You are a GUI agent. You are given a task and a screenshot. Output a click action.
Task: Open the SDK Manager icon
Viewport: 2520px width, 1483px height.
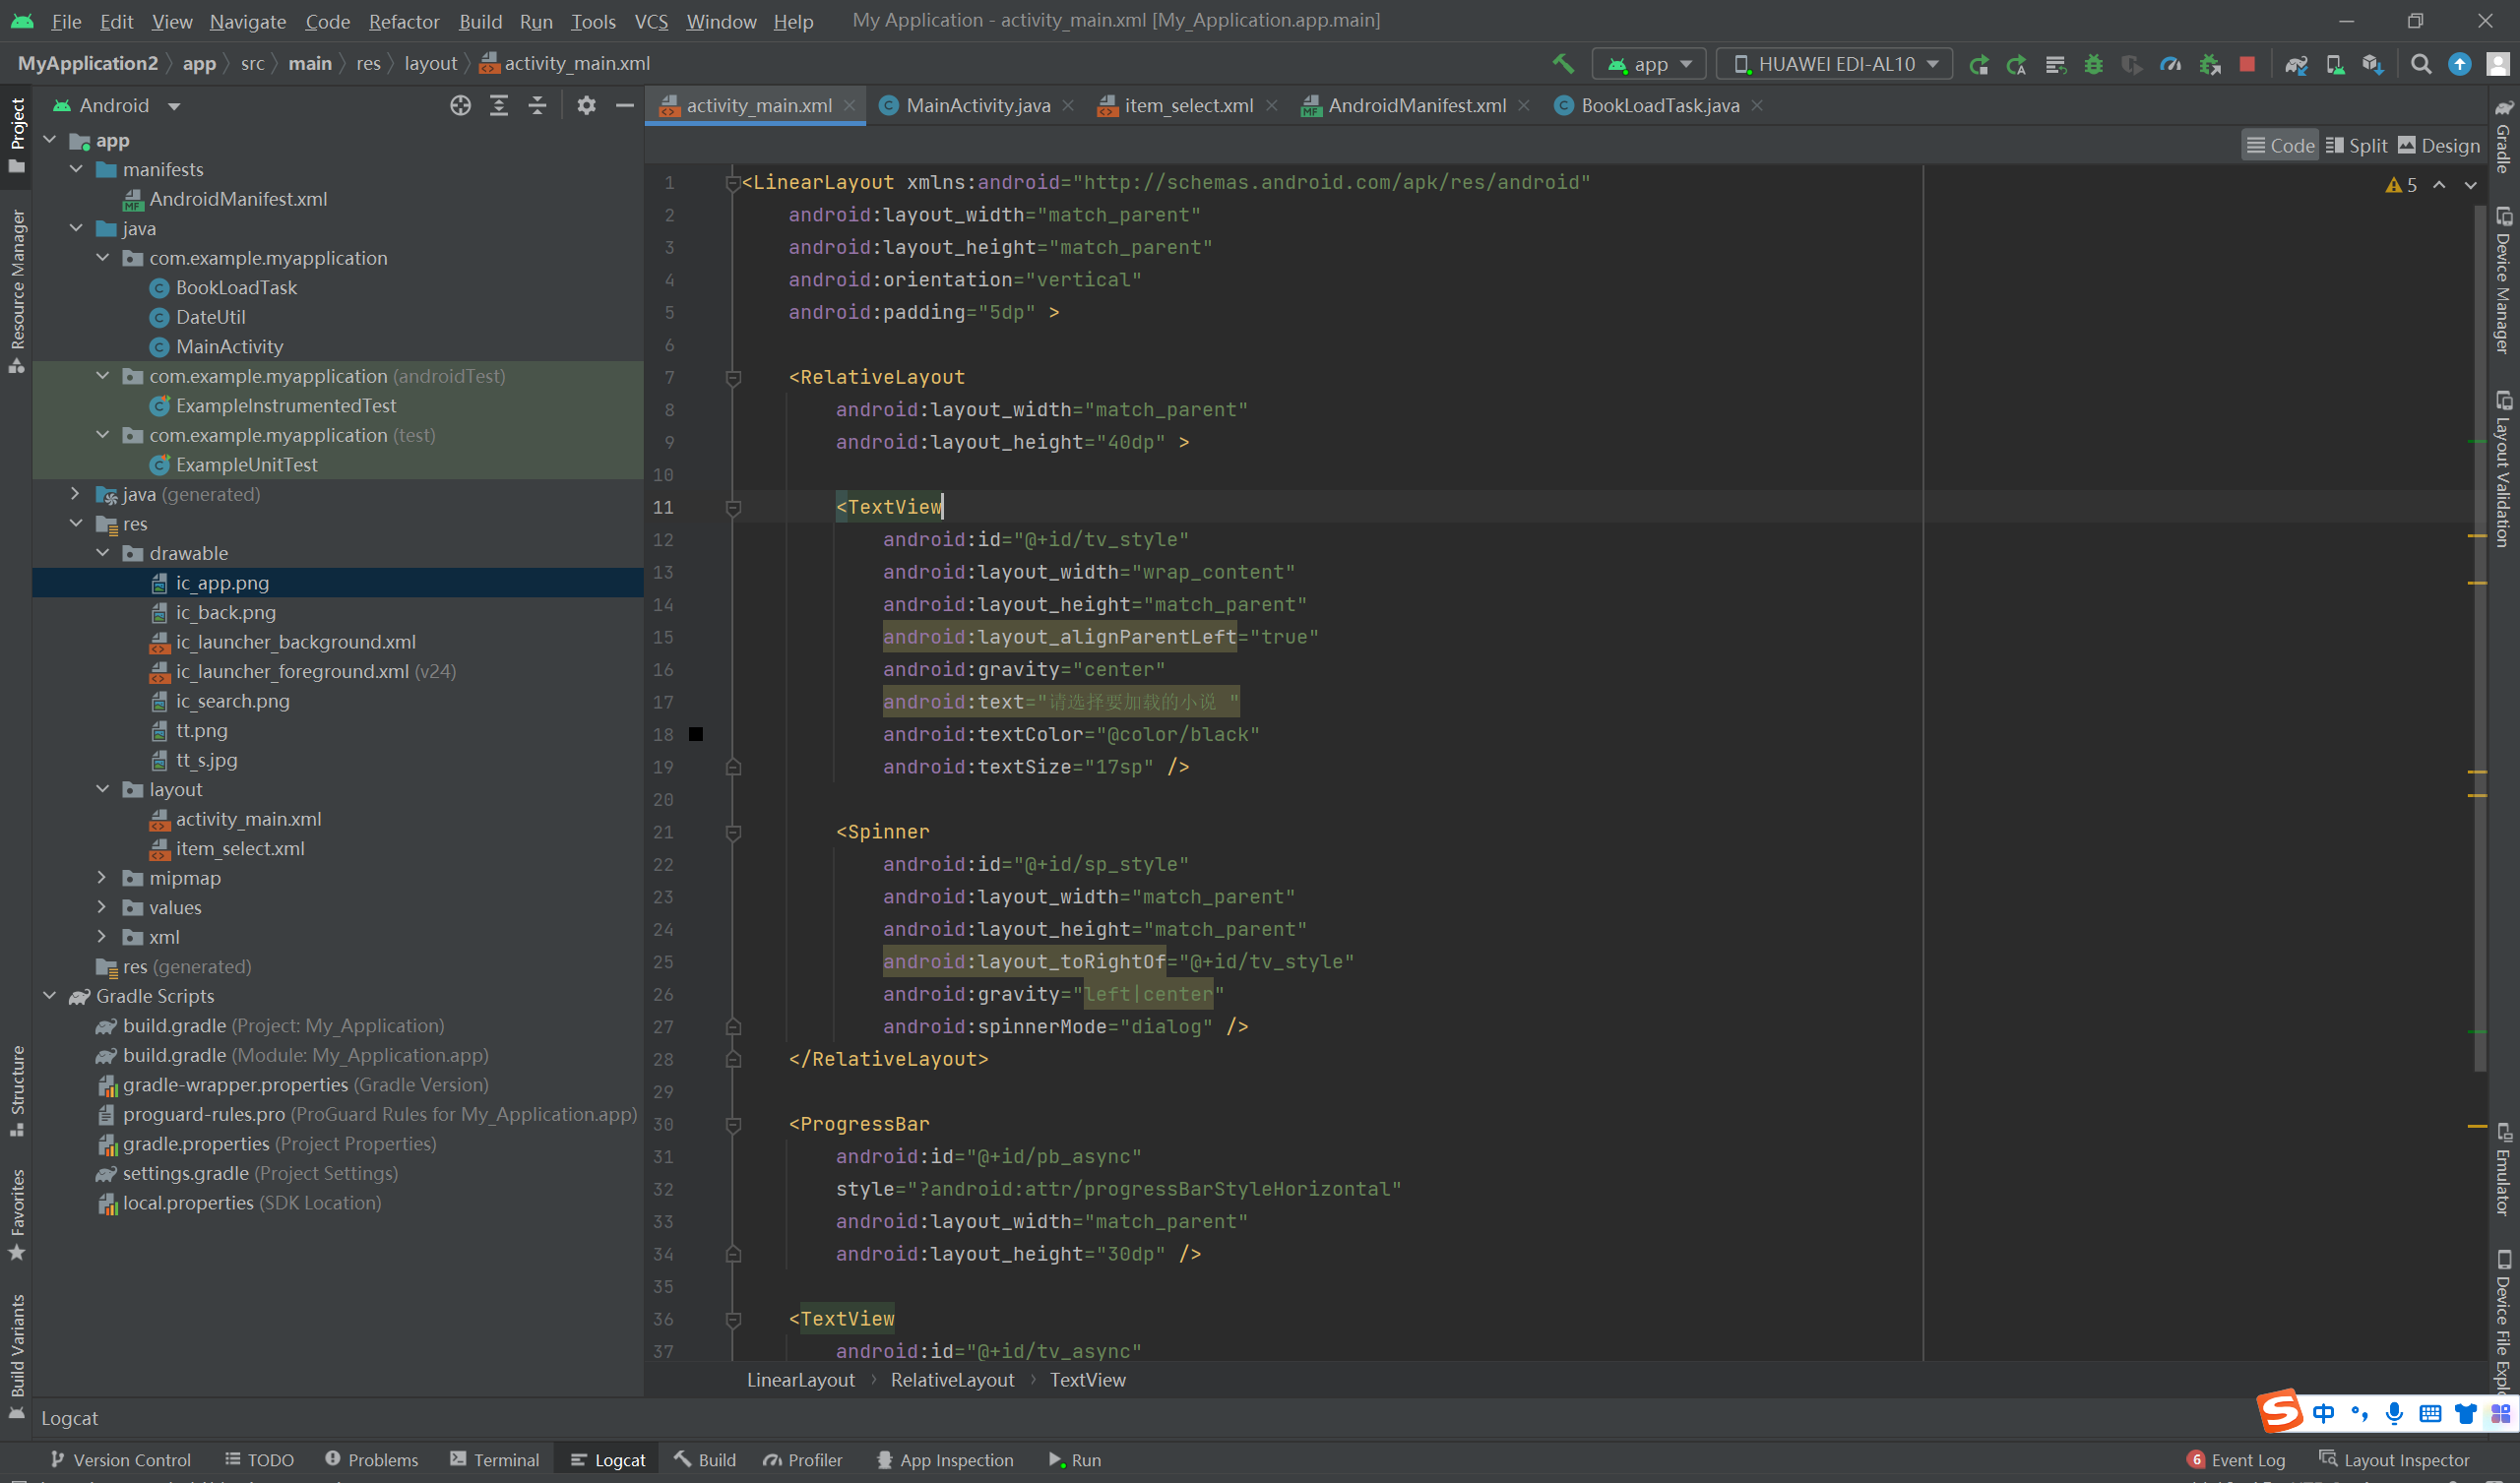pyautogui.click(x=2372, y=64)
